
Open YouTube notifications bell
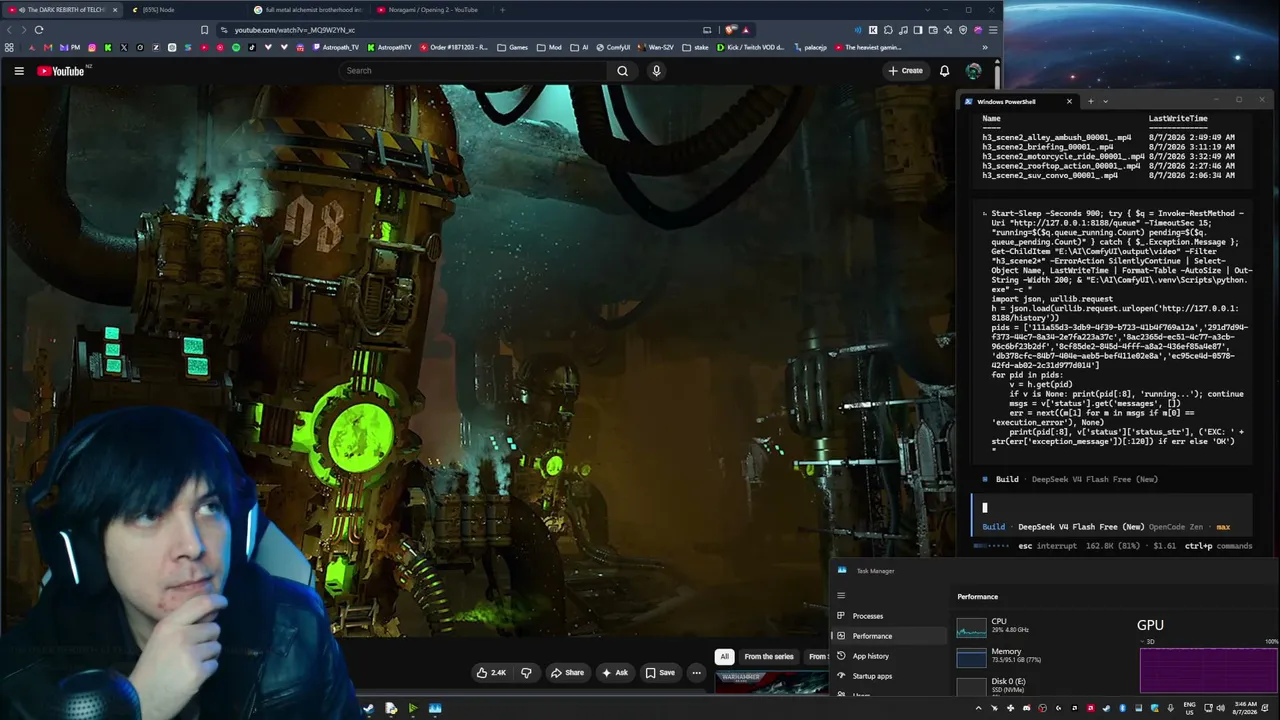(x=944, y=71)
